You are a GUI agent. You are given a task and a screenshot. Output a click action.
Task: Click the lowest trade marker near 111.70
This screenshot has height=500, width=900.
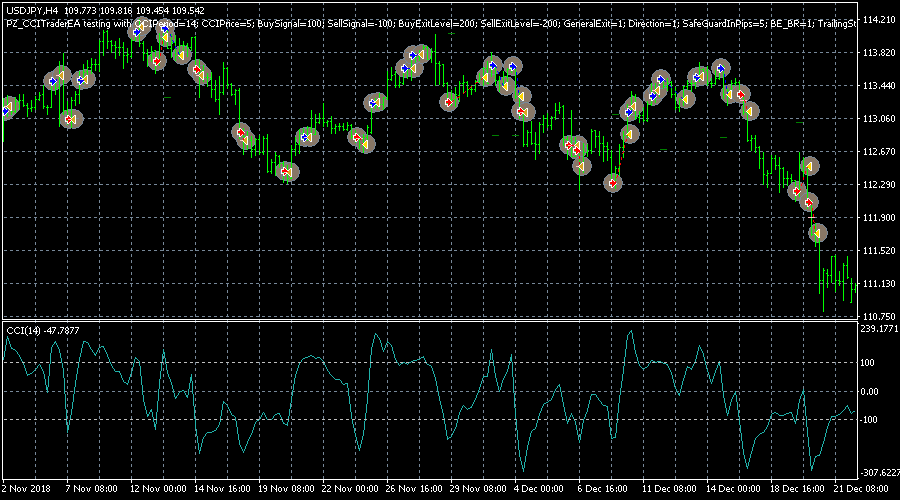(x=818, y=234)
